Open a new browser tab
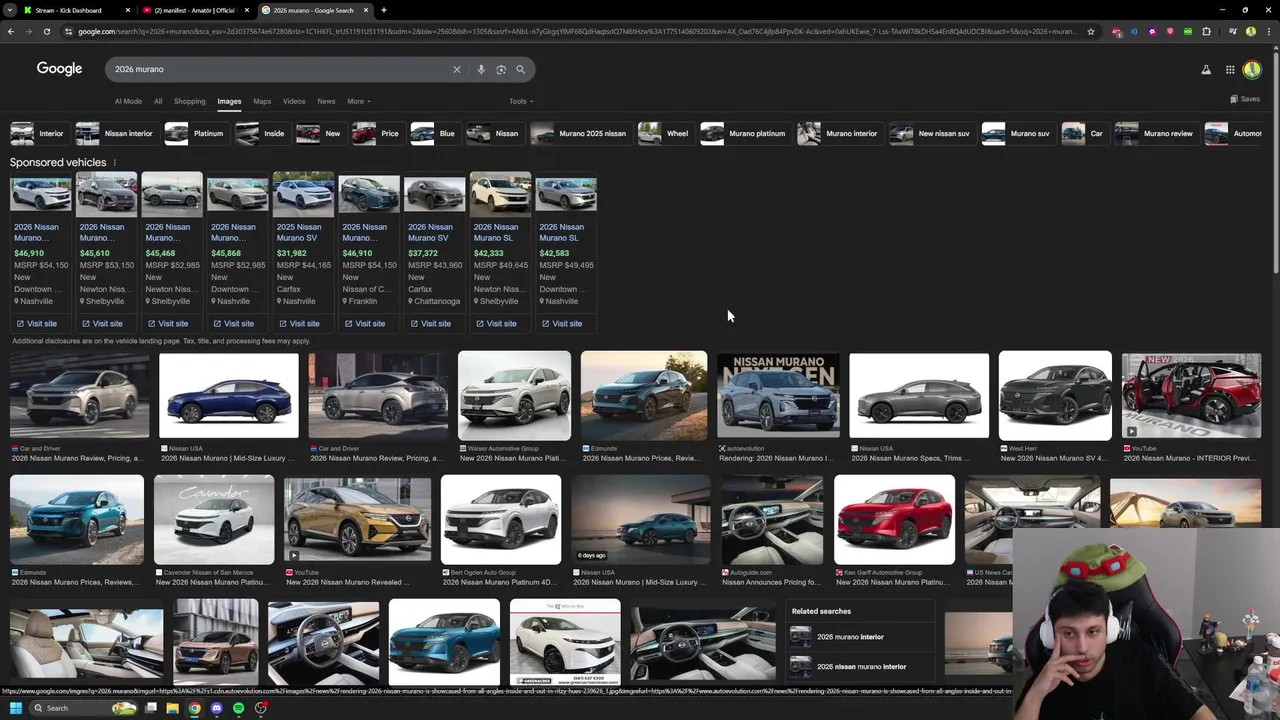 [384, 10]
